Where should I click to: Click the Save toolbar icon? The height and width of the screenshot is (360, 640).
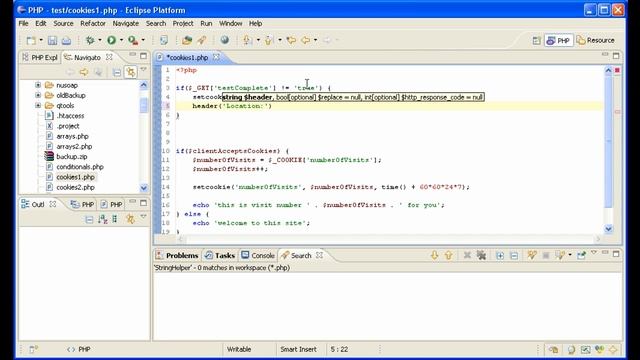click(x=52, y=40)
